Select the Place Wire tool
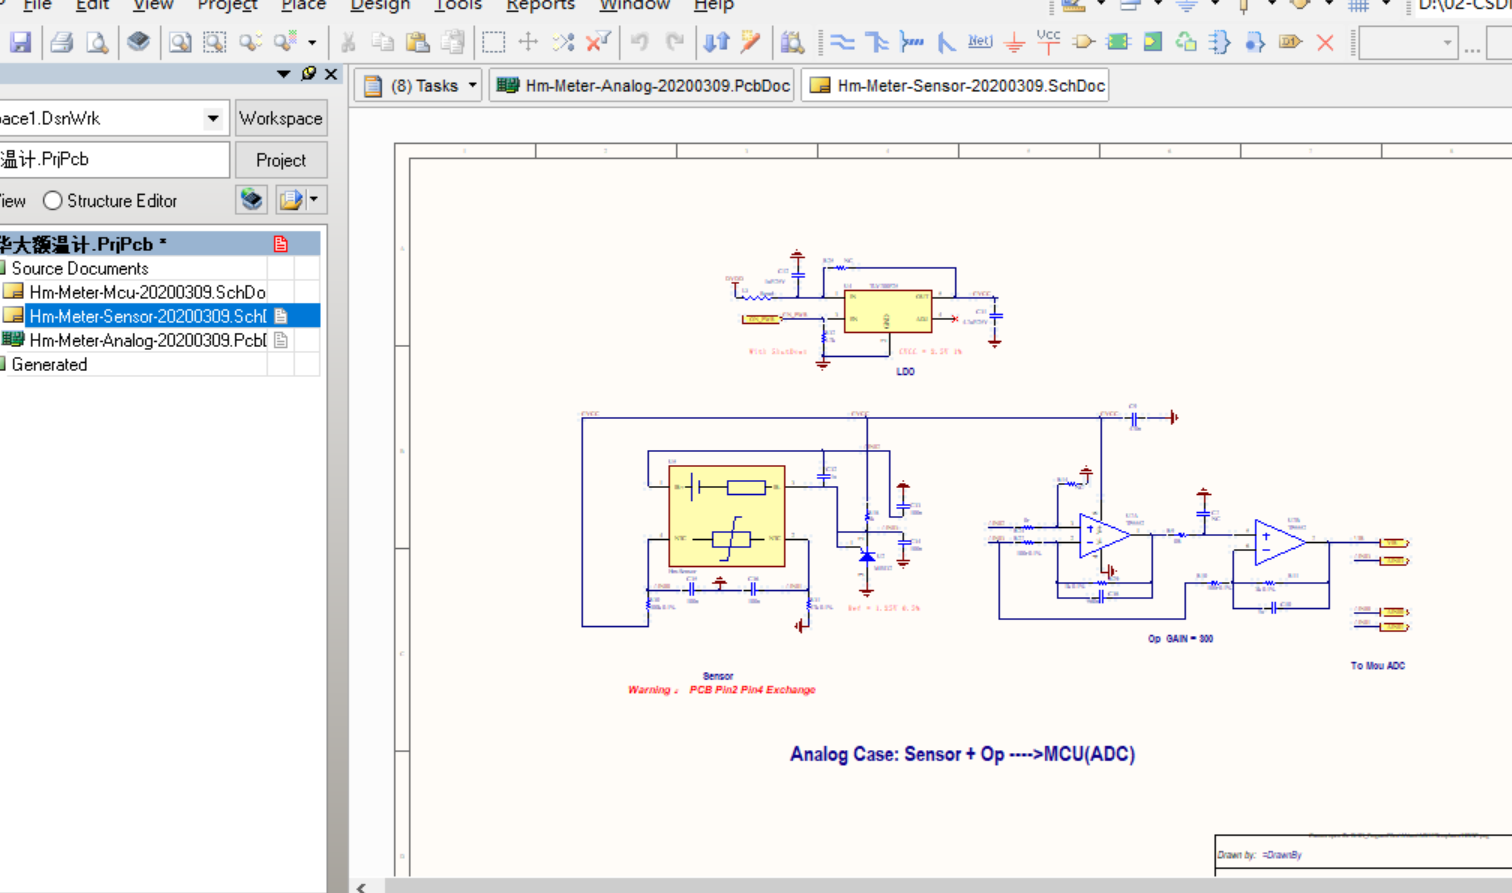The image size is (1512, 893). 843,42
